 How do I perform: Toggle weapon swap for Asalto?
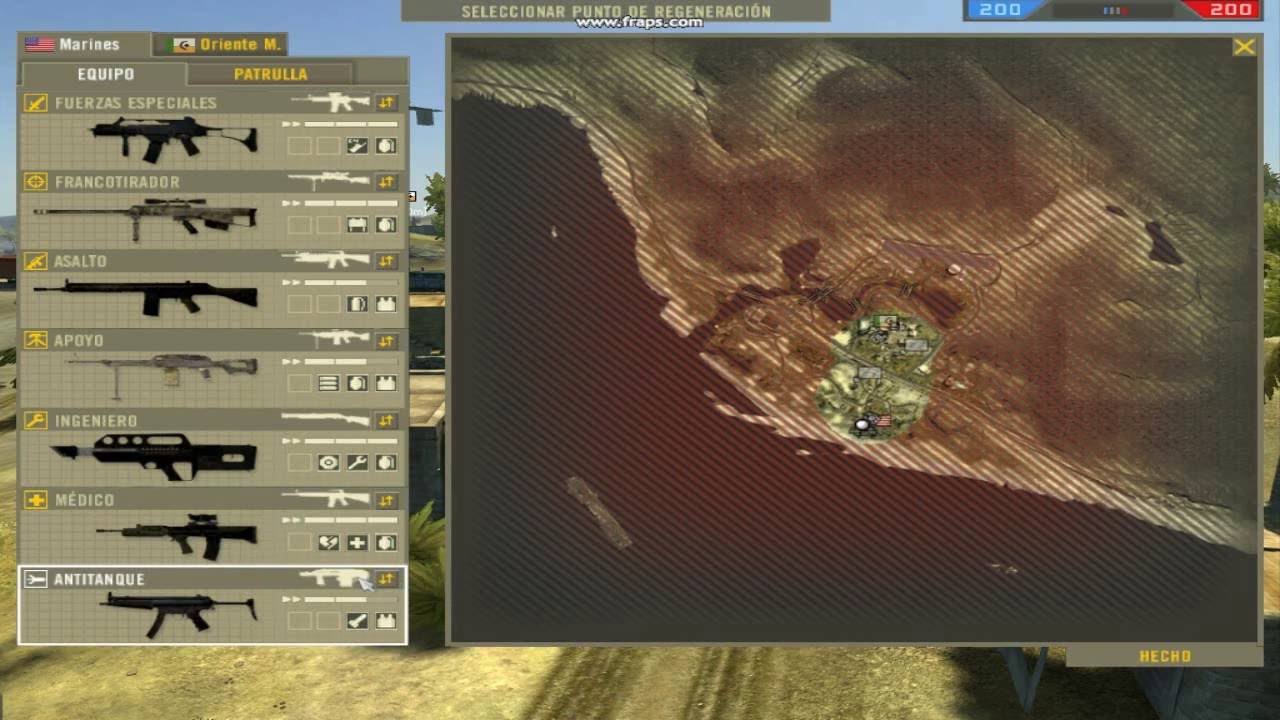[x=387, y=261]
